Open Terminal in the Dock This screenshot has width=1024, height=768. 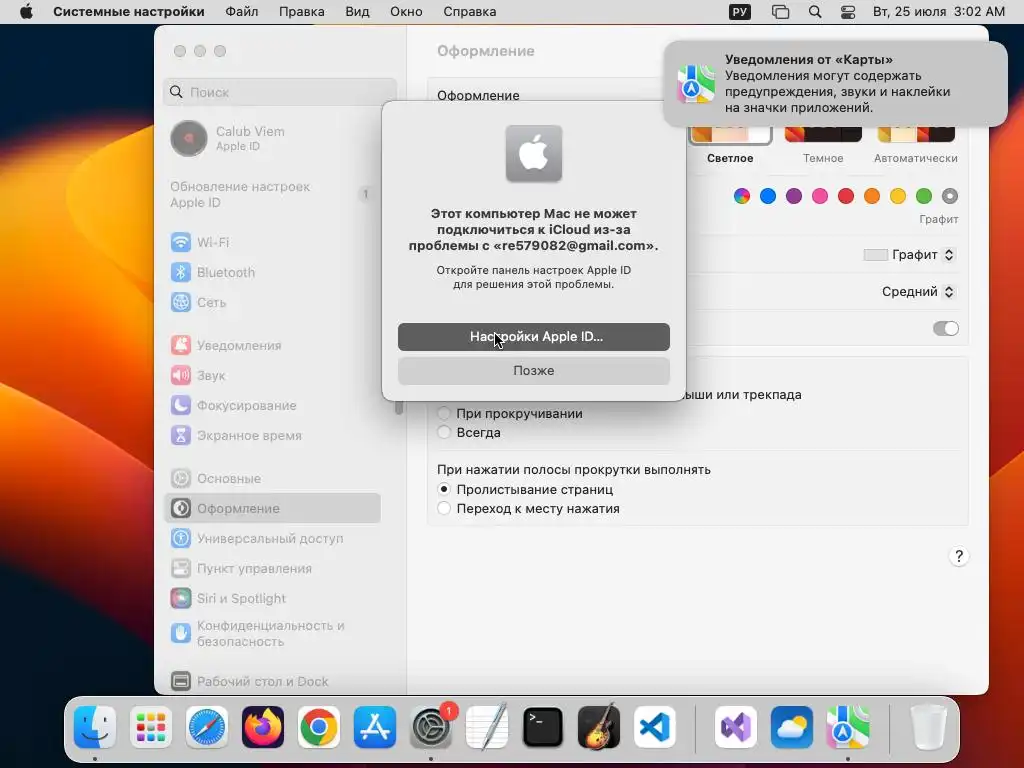tap(543, 727)
